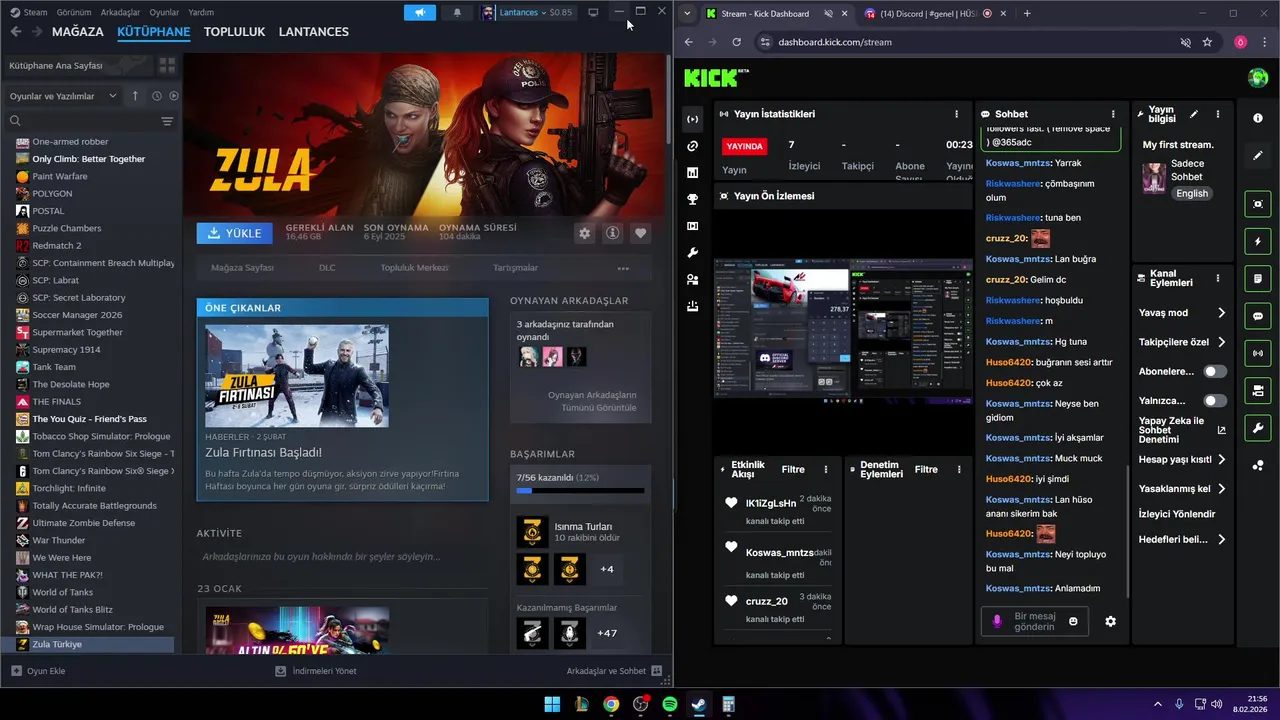Open Kick profile avatar menu
The image size is (1280, 720).
1258,77
